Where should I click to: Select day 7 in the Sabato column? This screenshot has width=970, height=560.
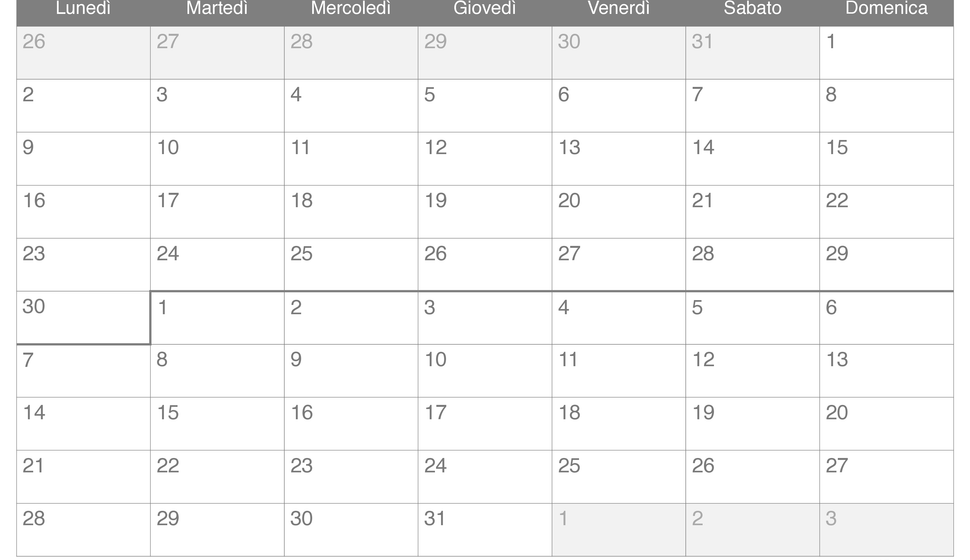[x=753, y=106]
